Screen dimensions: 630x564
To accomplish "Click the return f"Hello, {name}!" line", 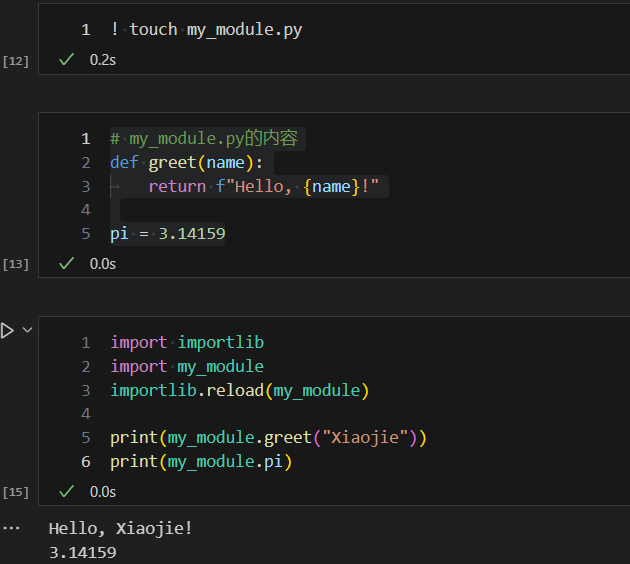I will [264, 186].
